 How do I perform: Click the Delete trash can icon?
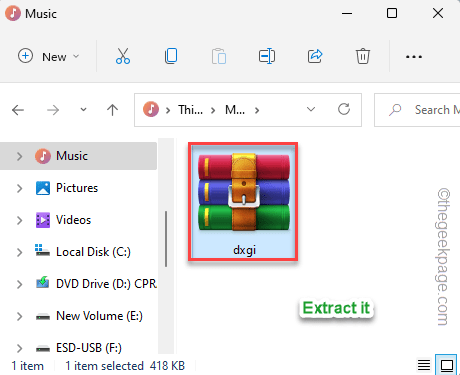(363, 56)
